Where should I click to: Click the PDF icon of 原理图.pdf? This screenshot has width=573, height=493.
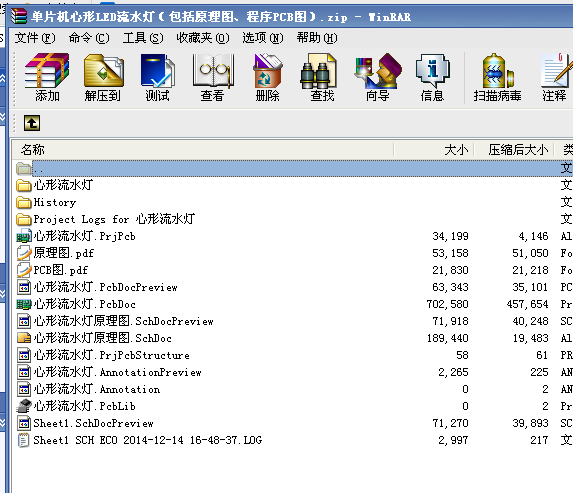[x=24, y=253]
